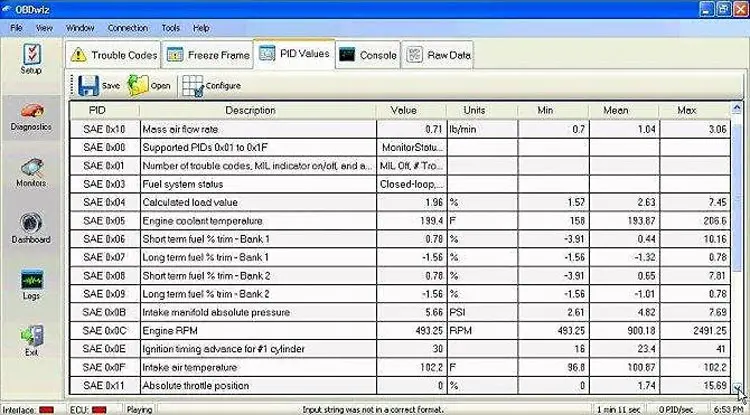The height and width of the screenshot is (415, 750).
Task: Open the File menu
Action: tap(16, 28)
